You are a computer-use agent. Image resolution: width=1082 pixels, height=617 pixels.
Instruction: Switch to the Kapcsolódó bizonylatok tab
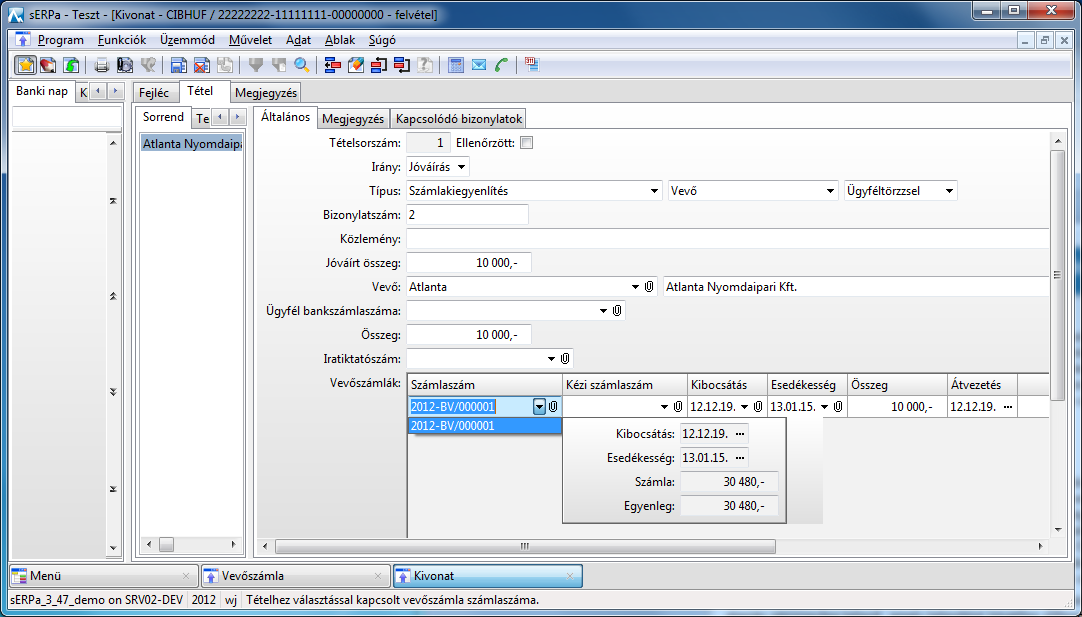coord(459,119)
